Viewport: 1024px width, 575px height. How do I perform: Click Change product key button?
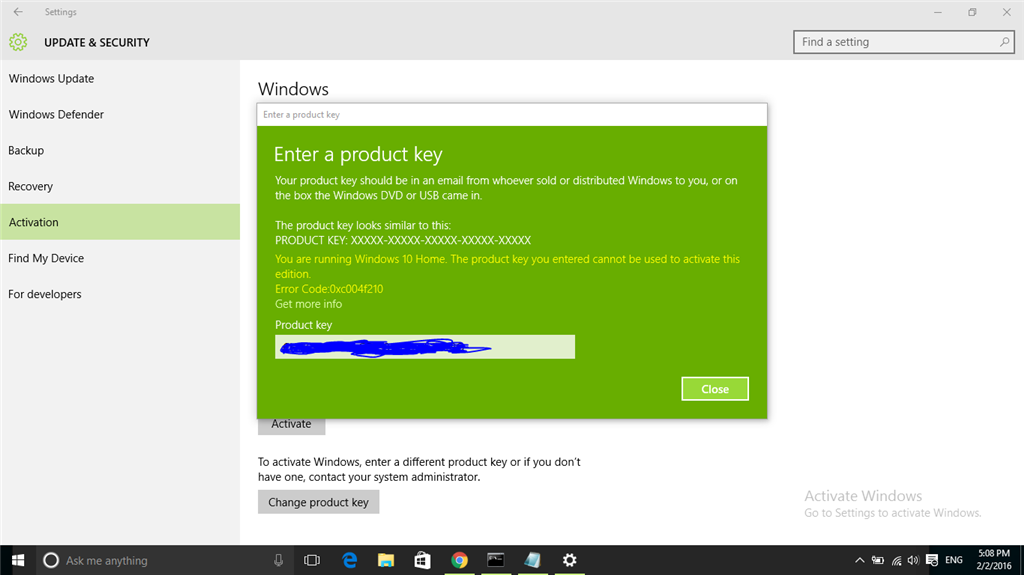tap(318, 502)
